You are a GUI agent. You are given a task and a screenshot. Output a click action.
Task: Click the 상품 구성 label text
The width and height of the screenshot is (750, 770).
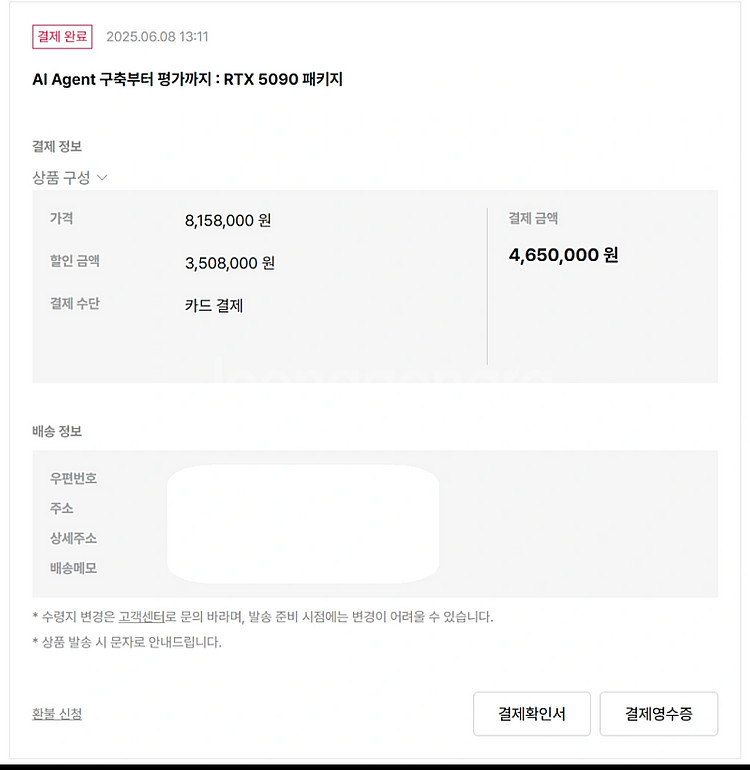[x=61, y=177]
